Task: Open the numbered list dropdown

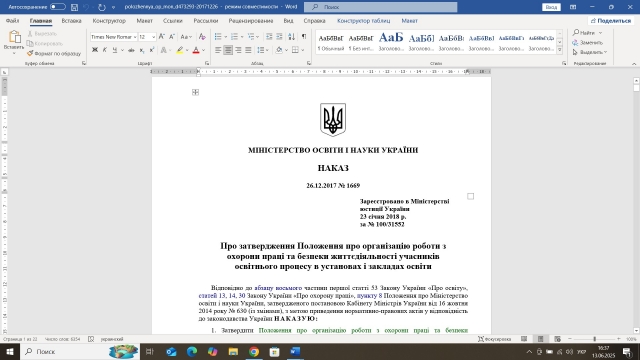Action: pos(242,37)
